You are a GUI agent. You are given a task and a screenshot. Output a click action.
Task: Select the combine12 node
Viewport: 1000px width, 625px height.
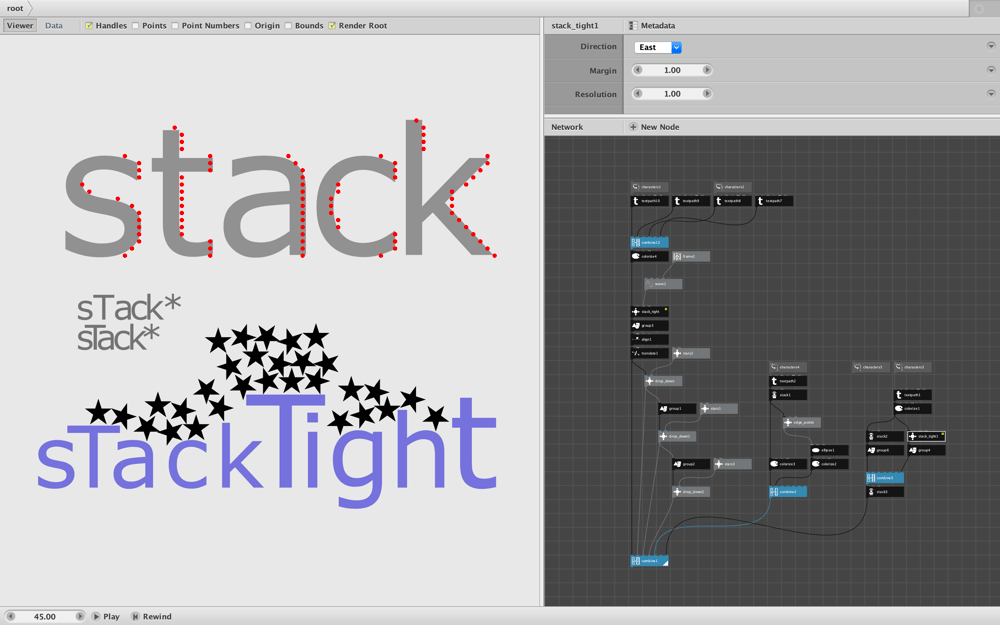pyautogui.click(x=650, y=242)
